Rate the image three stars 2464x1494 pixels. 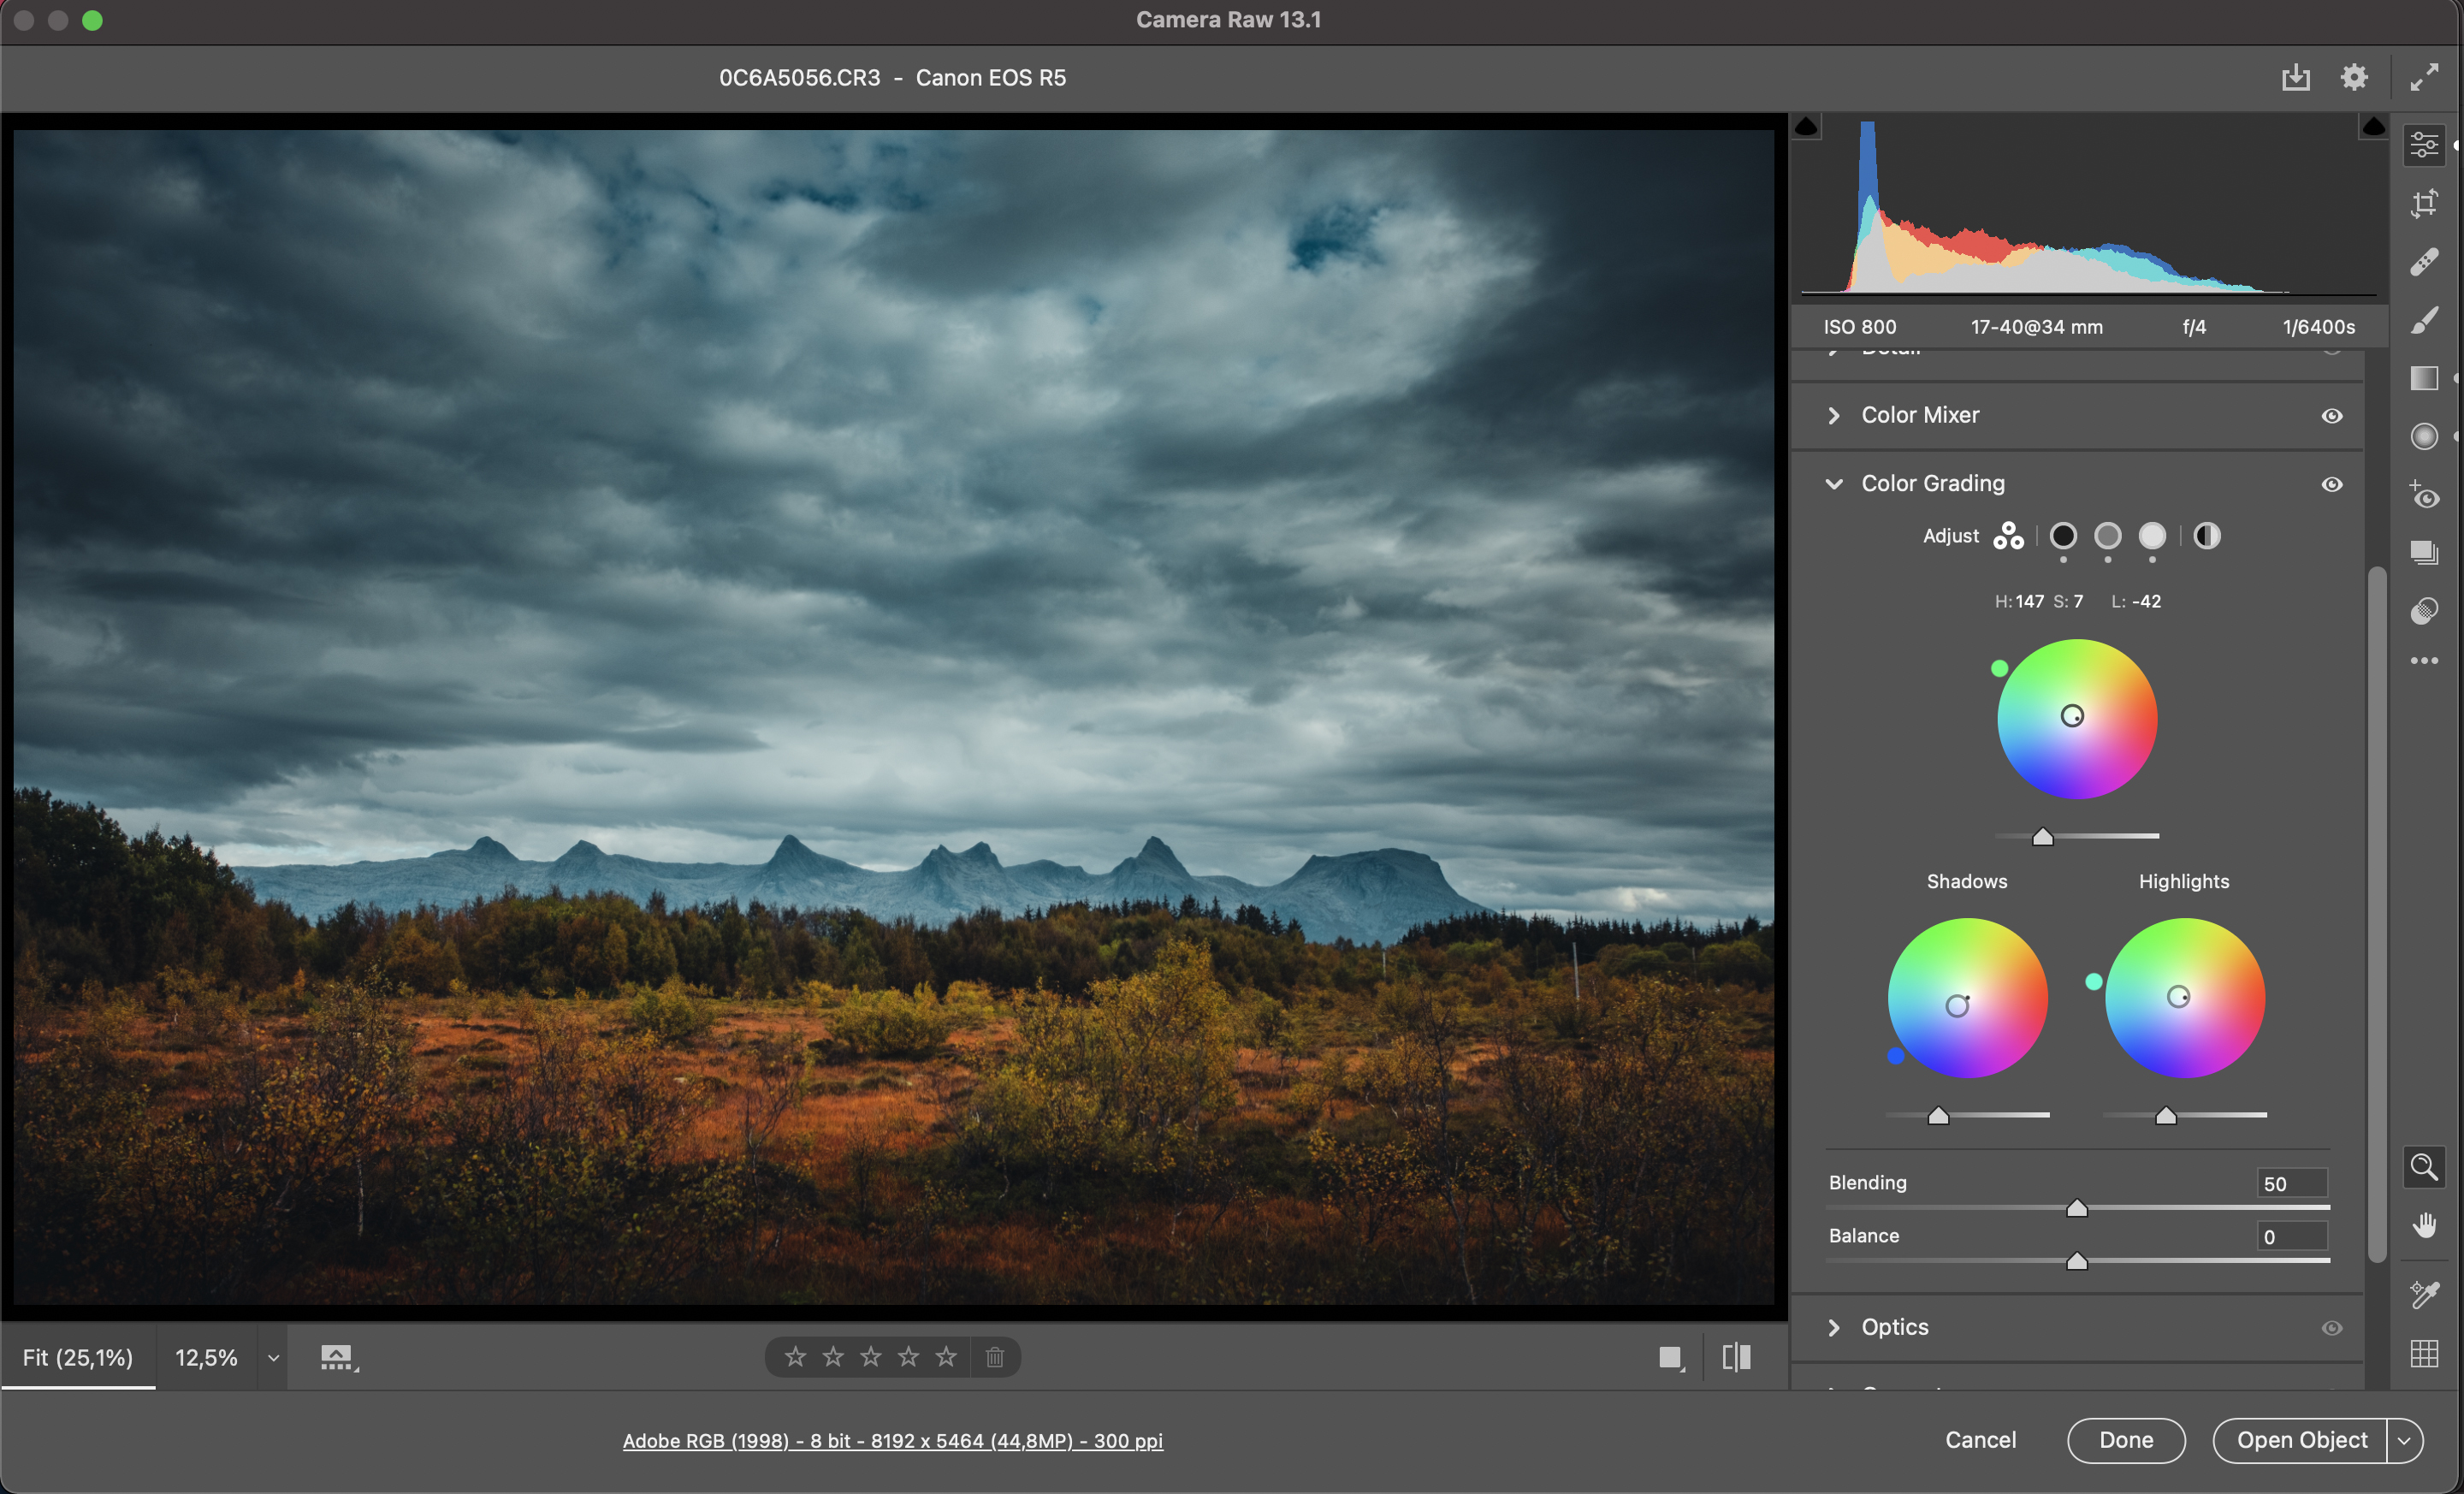(871, 1357)
